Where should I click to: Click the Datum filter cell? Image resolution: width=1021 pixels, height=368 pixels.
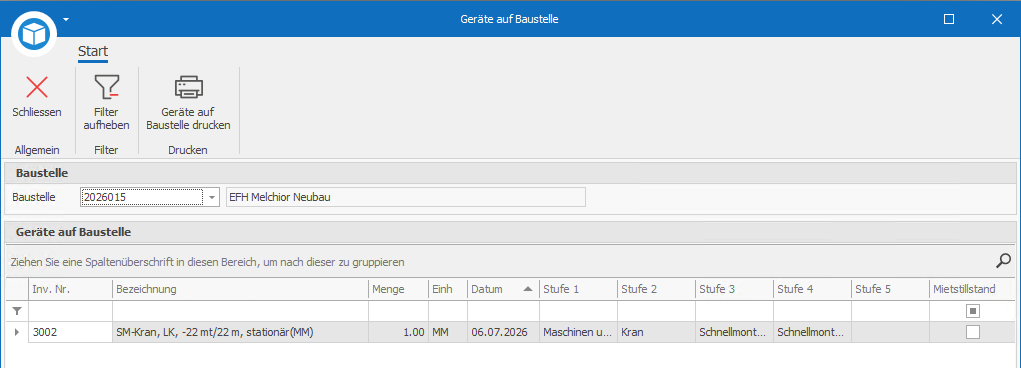(x=503, y=311)
